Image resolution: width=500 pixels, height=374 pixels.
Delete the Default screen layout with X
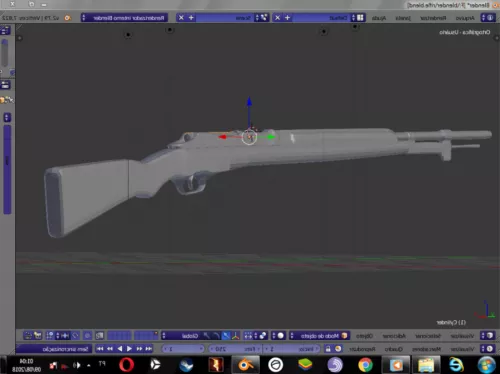pos(277,18)
